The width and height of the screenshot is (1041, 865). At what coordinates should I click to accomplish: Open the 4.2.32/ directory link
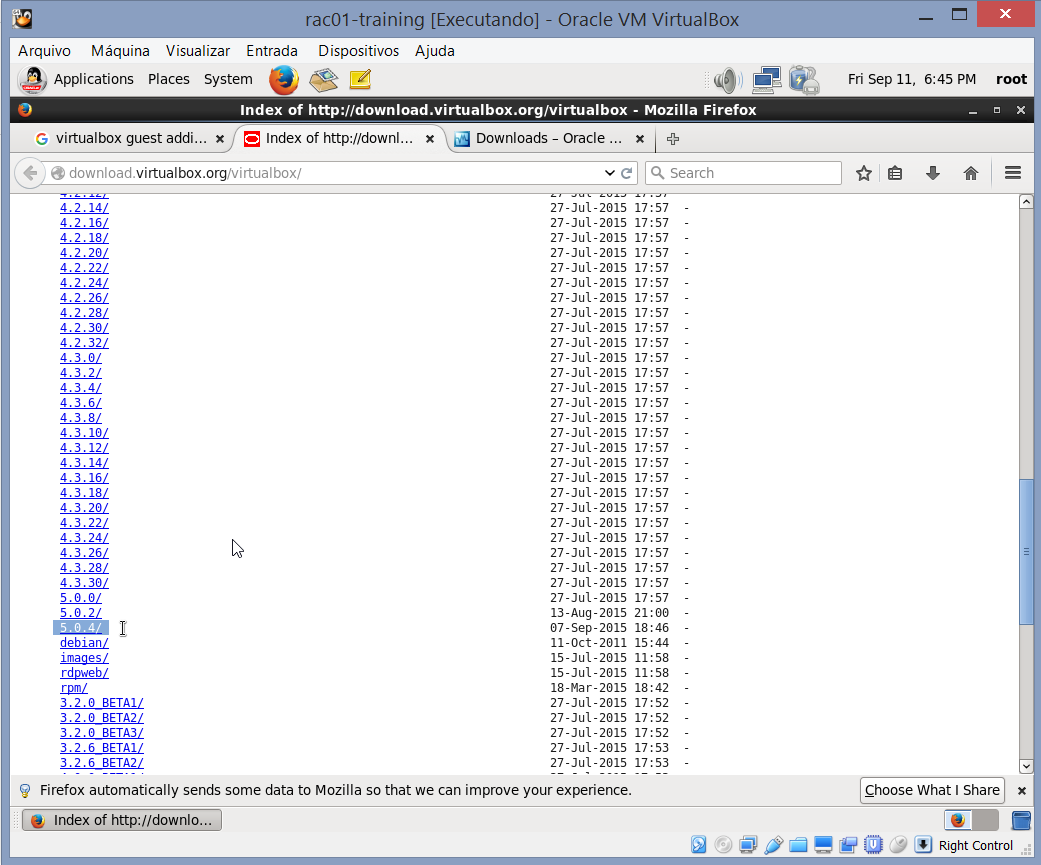click(x=84, y=343)
